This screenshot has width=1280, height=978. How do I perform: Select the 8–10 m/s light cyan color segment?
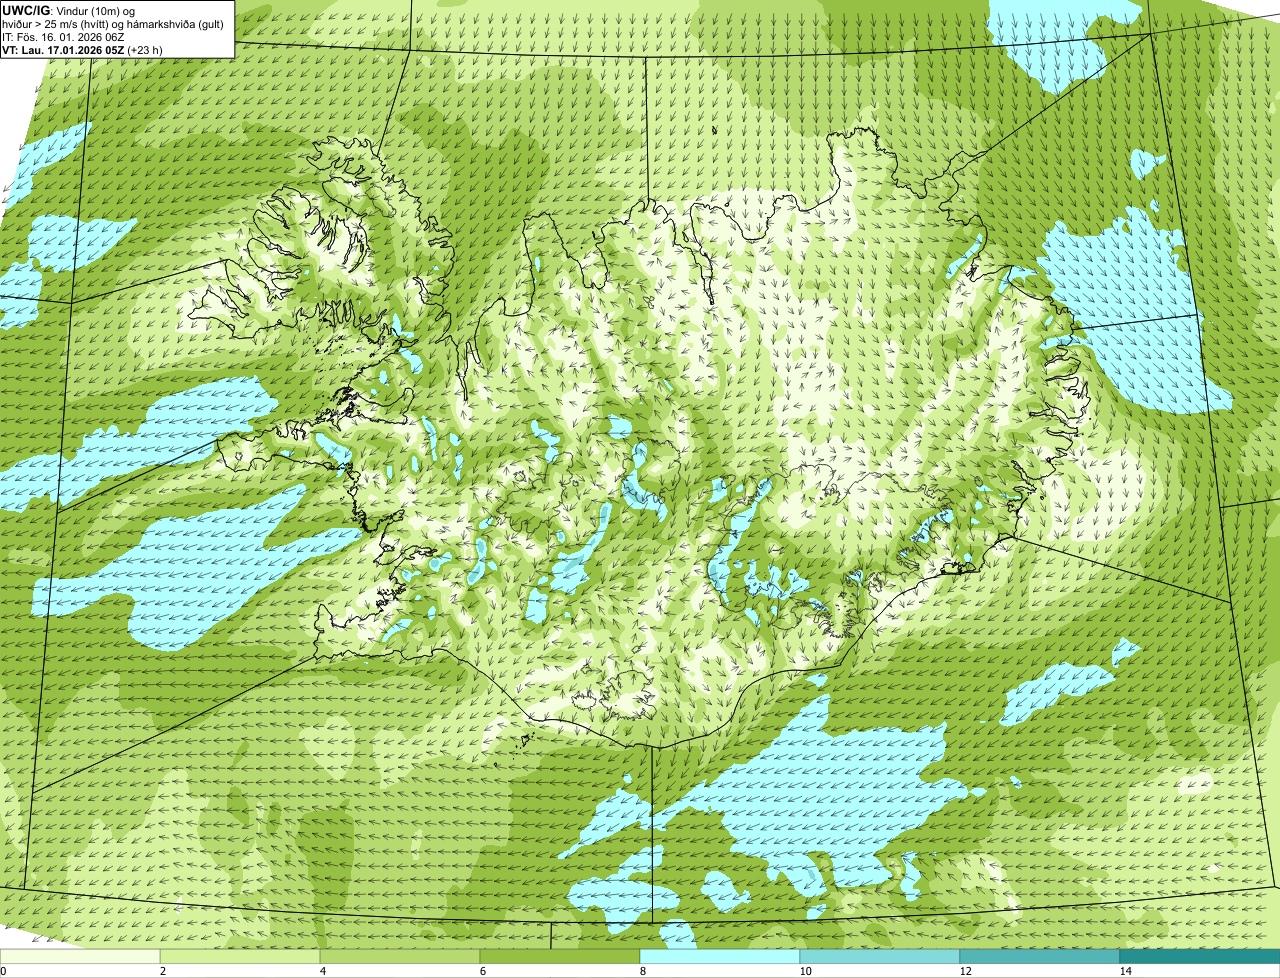click(x=720, y=956)
